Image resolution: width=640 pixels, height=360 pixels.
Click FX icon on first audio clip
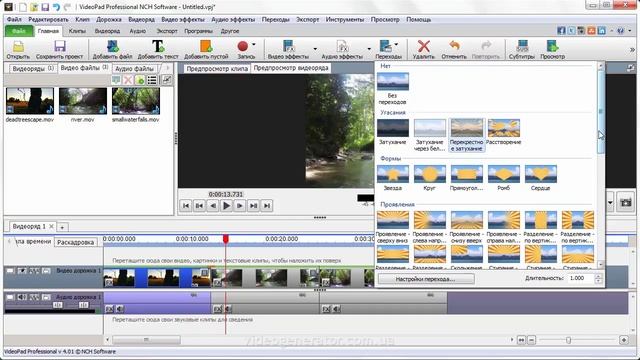(109, 309)
